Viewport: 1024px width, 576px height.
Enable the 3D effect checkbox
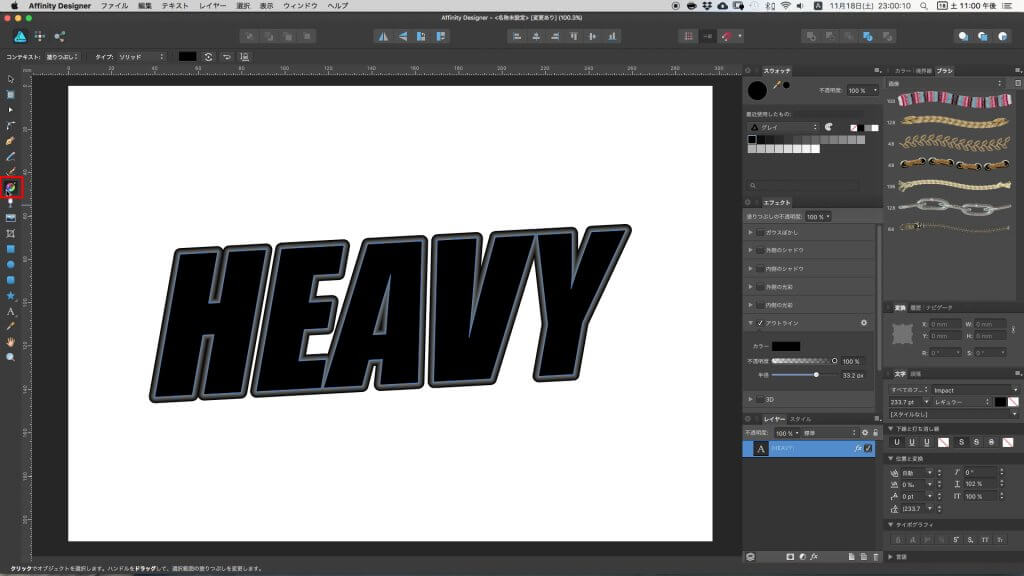click(760, 399)
